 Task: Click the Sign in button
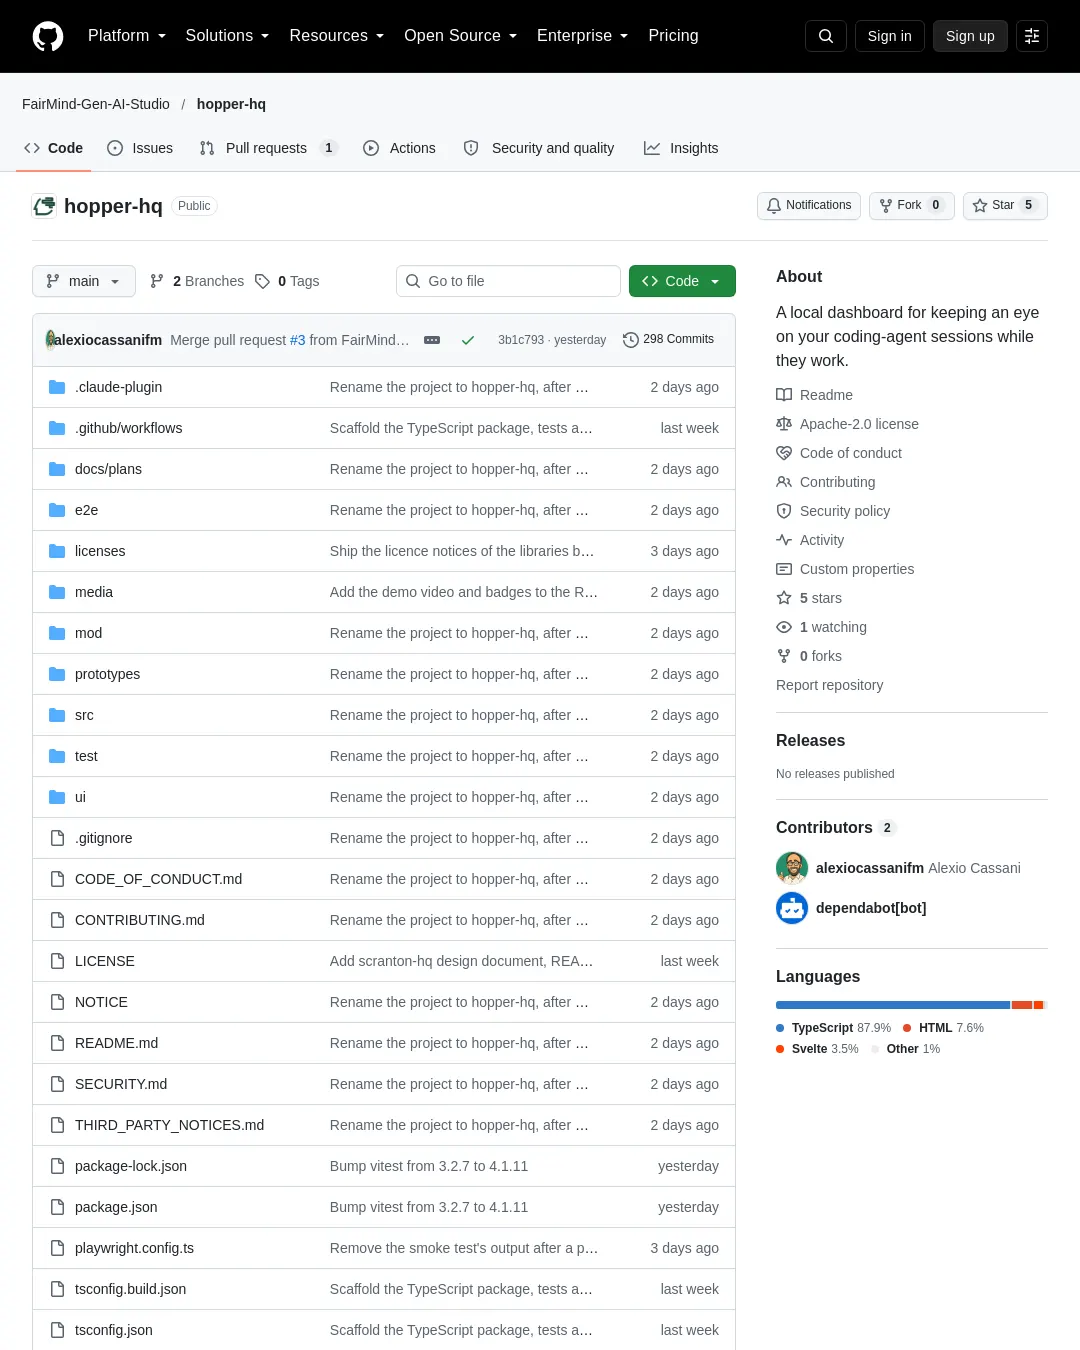point(890,36)
